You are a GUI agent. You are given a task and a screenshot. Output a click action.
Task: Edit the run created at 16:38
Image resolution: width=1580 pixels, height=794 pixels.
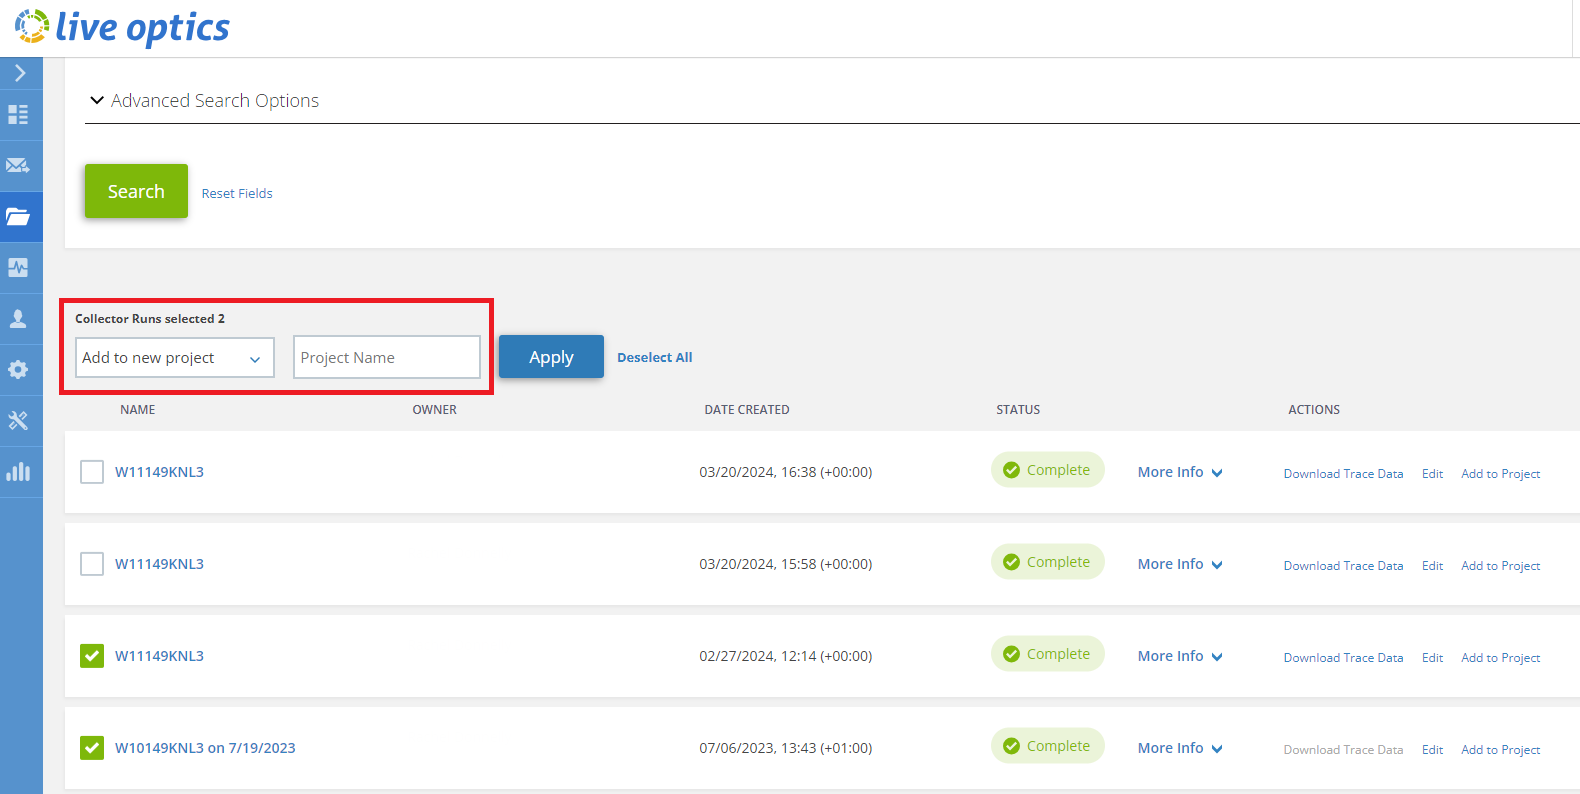1432,474
